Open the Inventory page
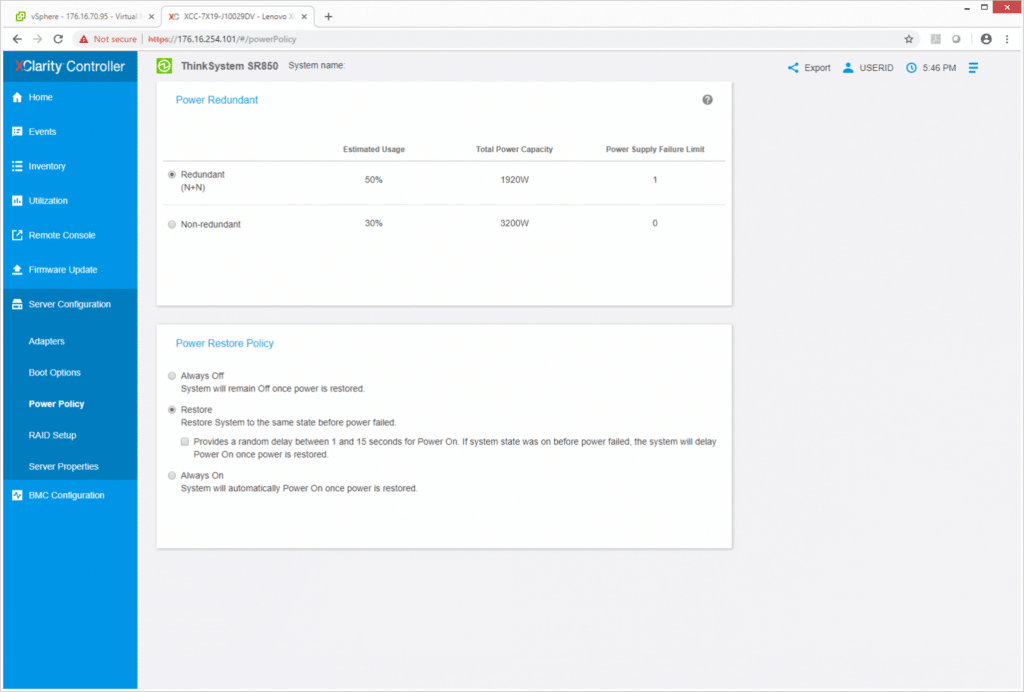Viewport: 1024px width, 692px height. [x=47, y=166]
